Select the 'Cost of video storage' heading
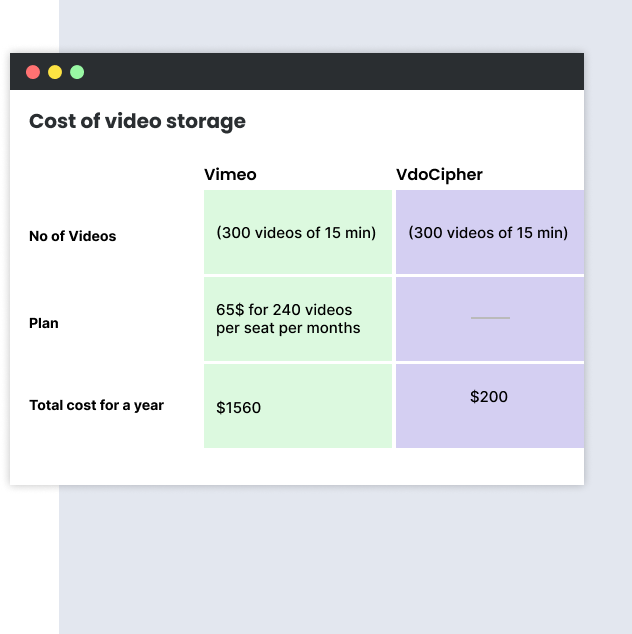This screenshot has height=634, width=632. pos(137,121)
